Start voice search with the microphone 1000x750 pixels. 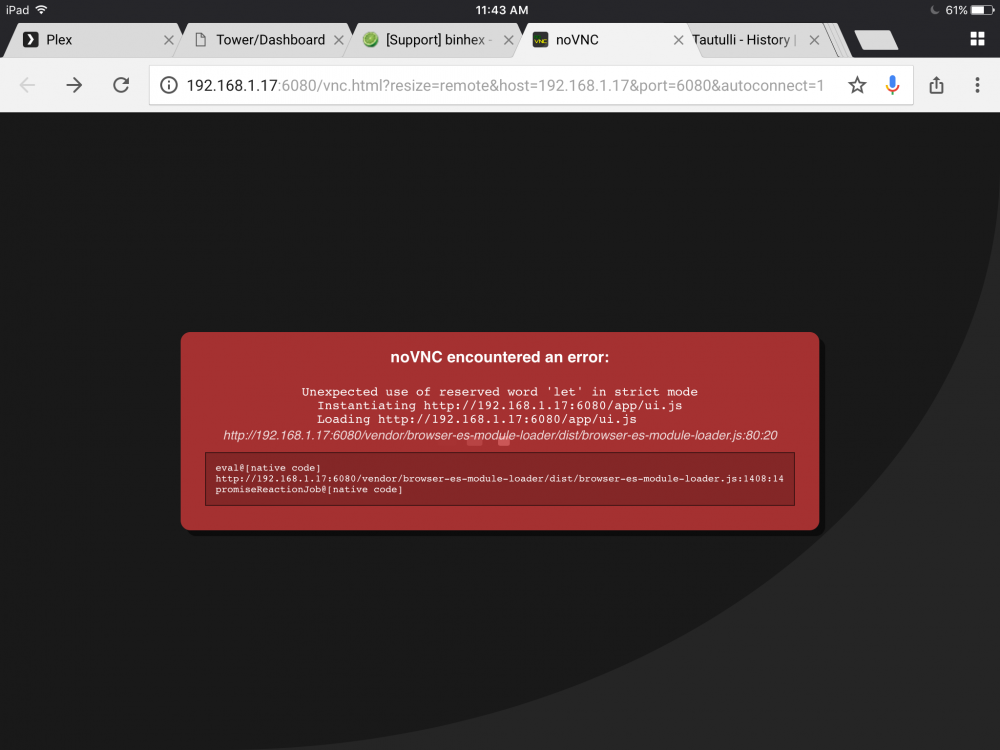point(892,85)
